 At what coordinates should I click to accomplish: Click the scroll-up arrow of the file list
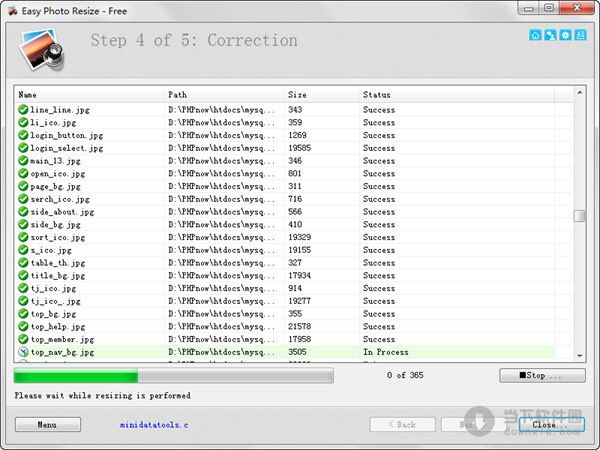point(579,94)
